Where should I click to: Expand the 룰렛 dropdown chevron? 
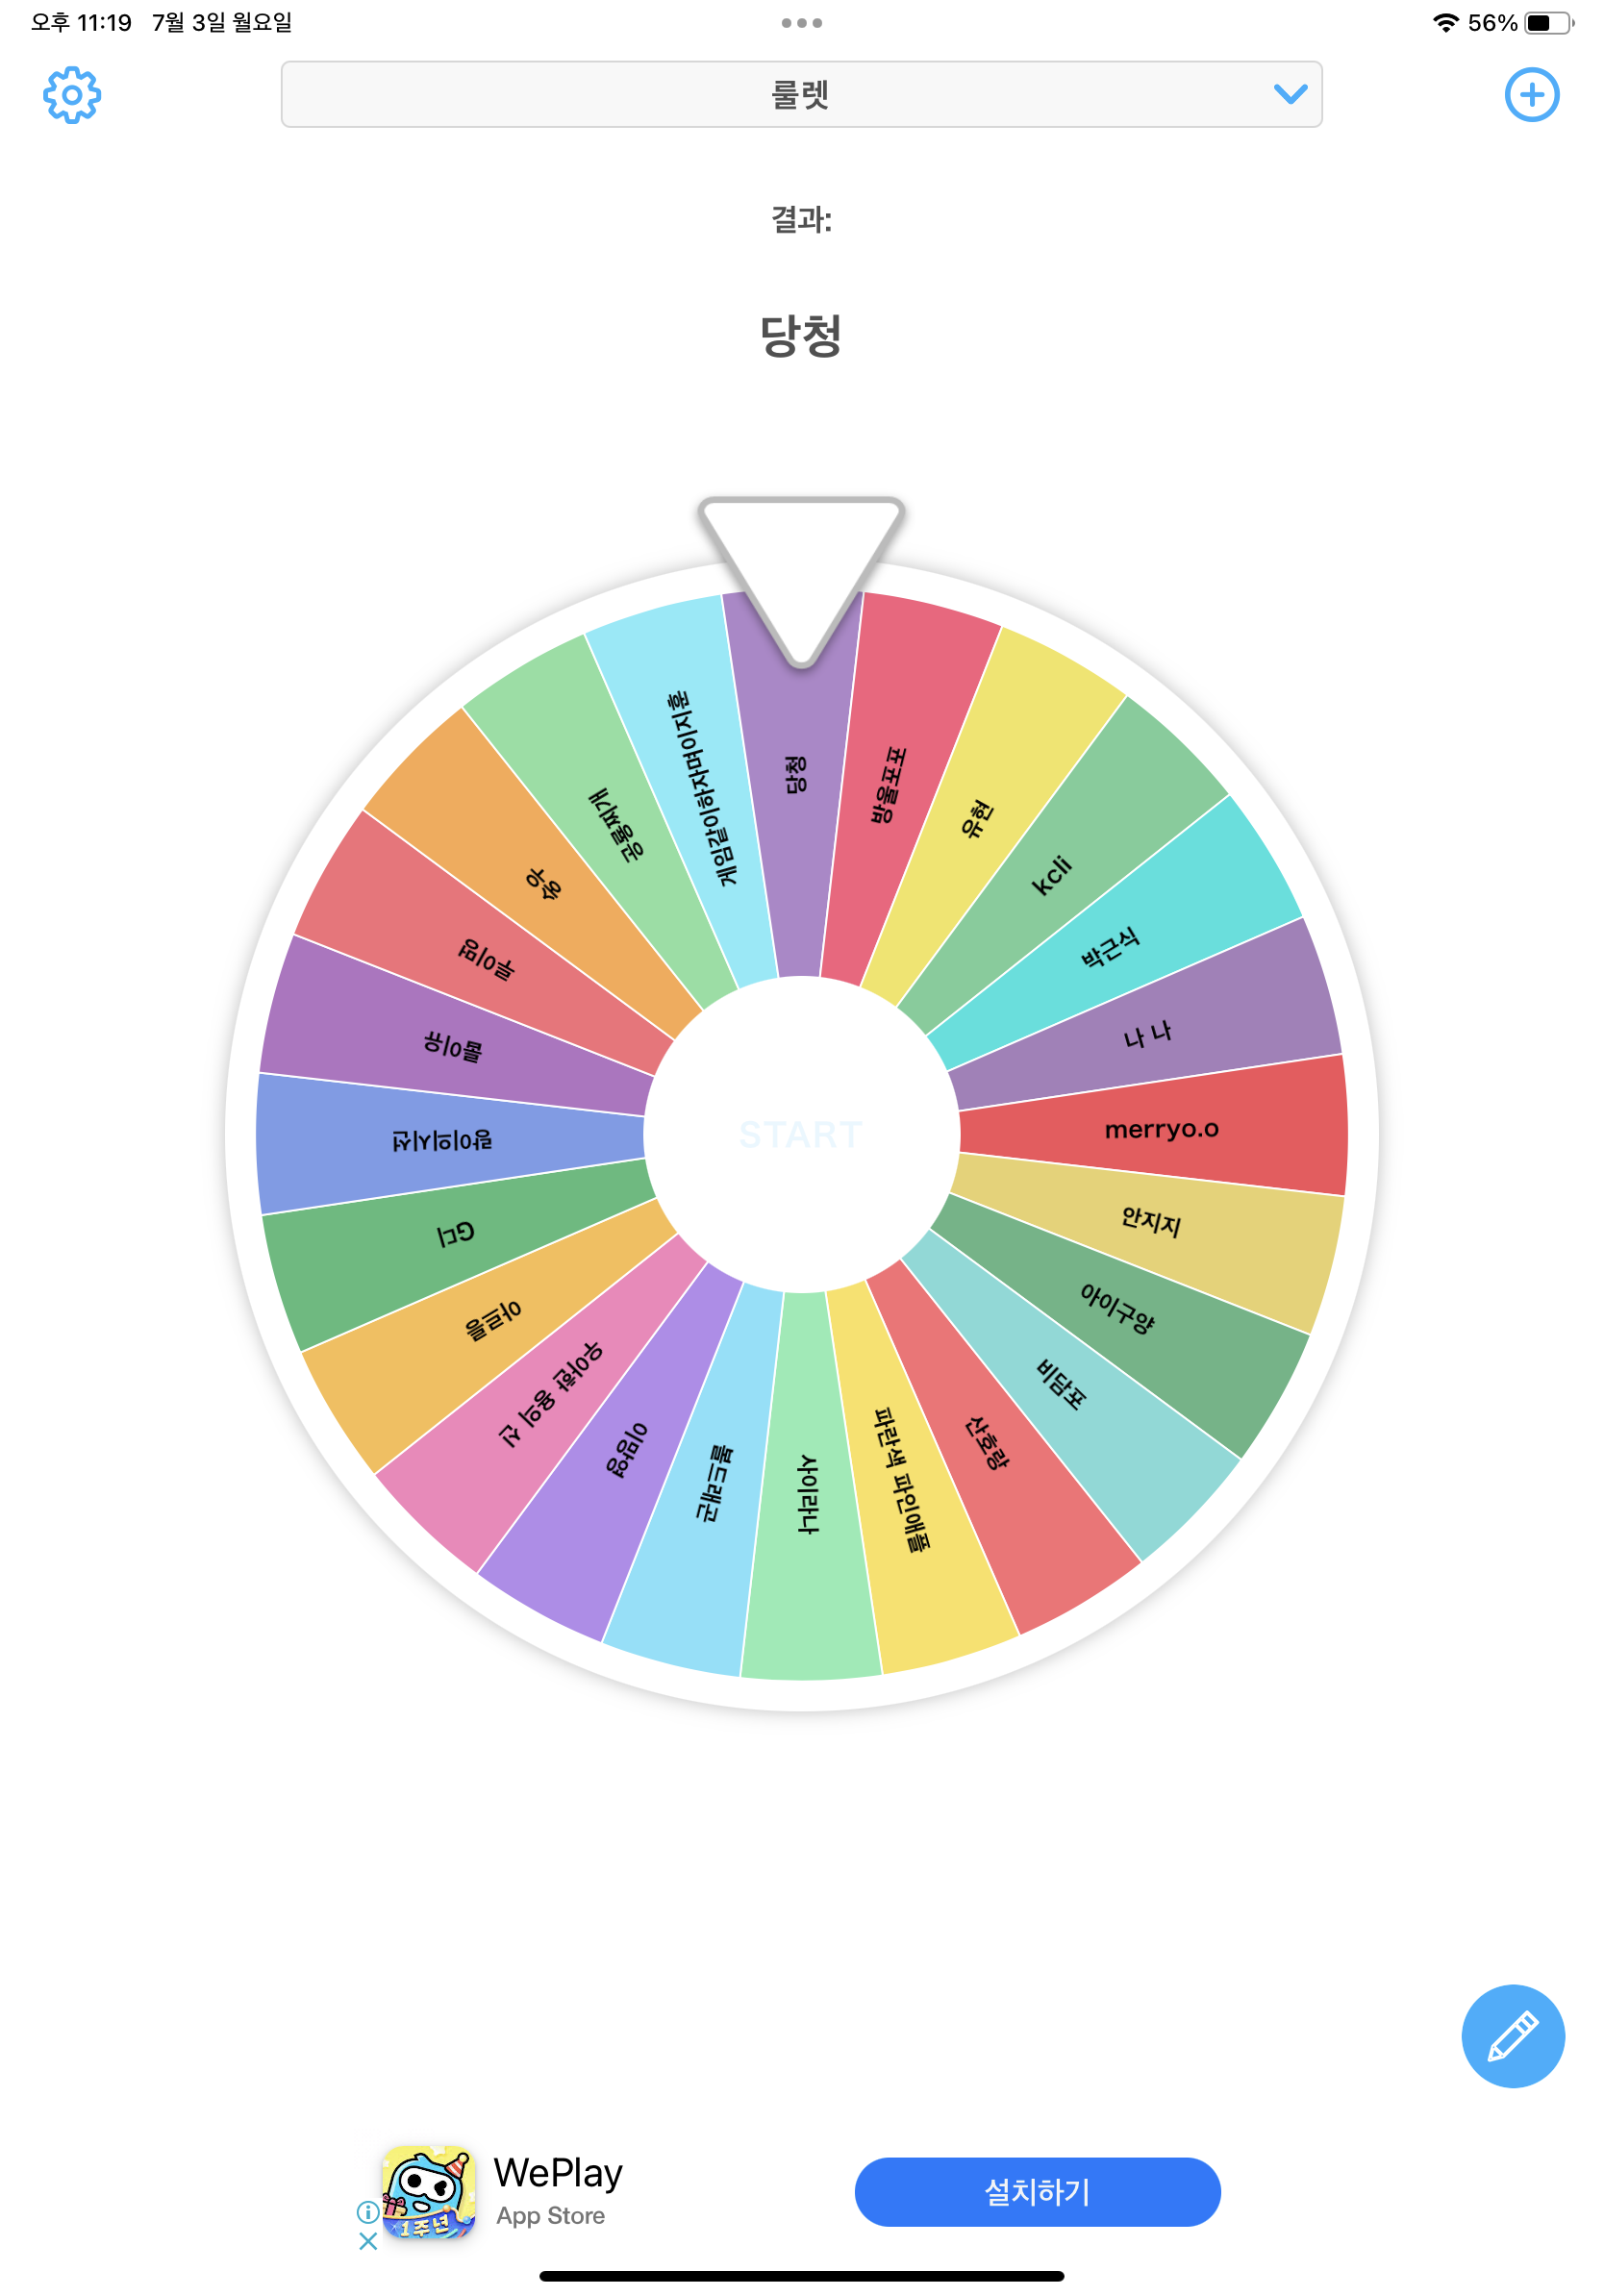[1290, 95]
